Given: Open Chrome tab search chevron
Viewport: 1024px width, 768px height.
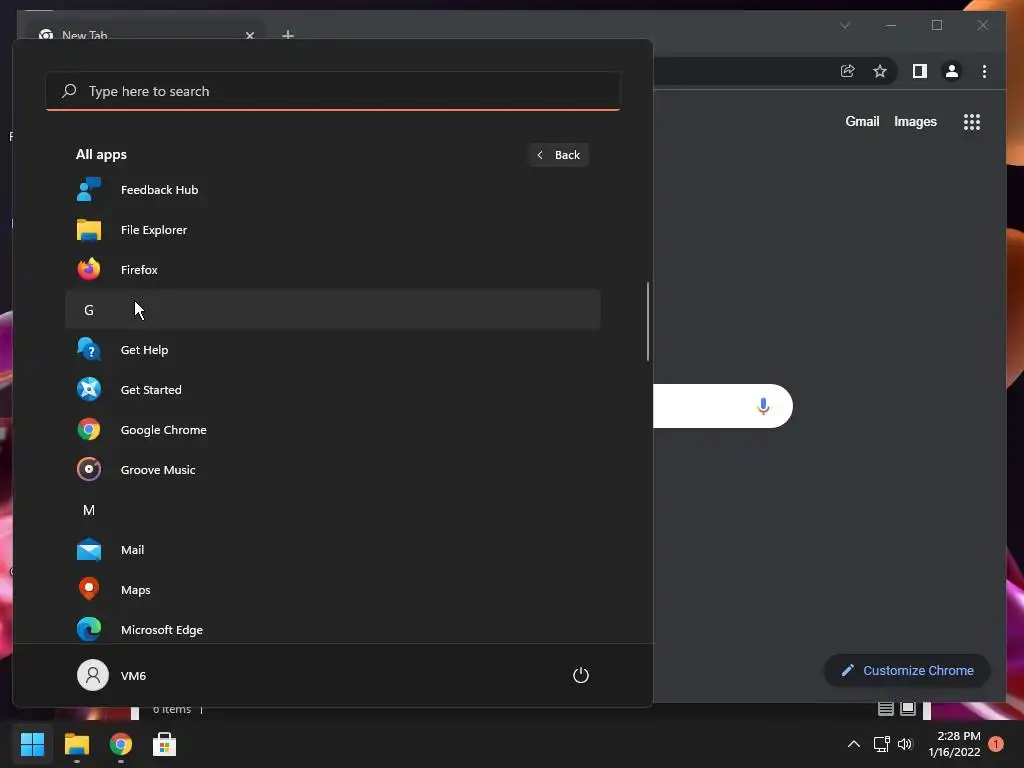Looking at the screenshot, I should [x=845, y=25].
